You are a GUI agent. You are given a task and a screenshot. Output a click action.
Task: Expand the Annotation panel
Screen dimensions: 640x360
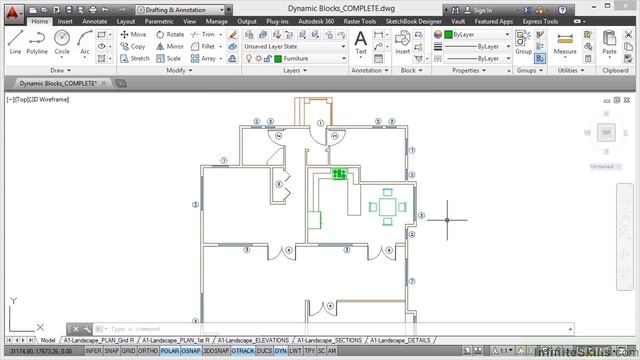pos(370,71)
